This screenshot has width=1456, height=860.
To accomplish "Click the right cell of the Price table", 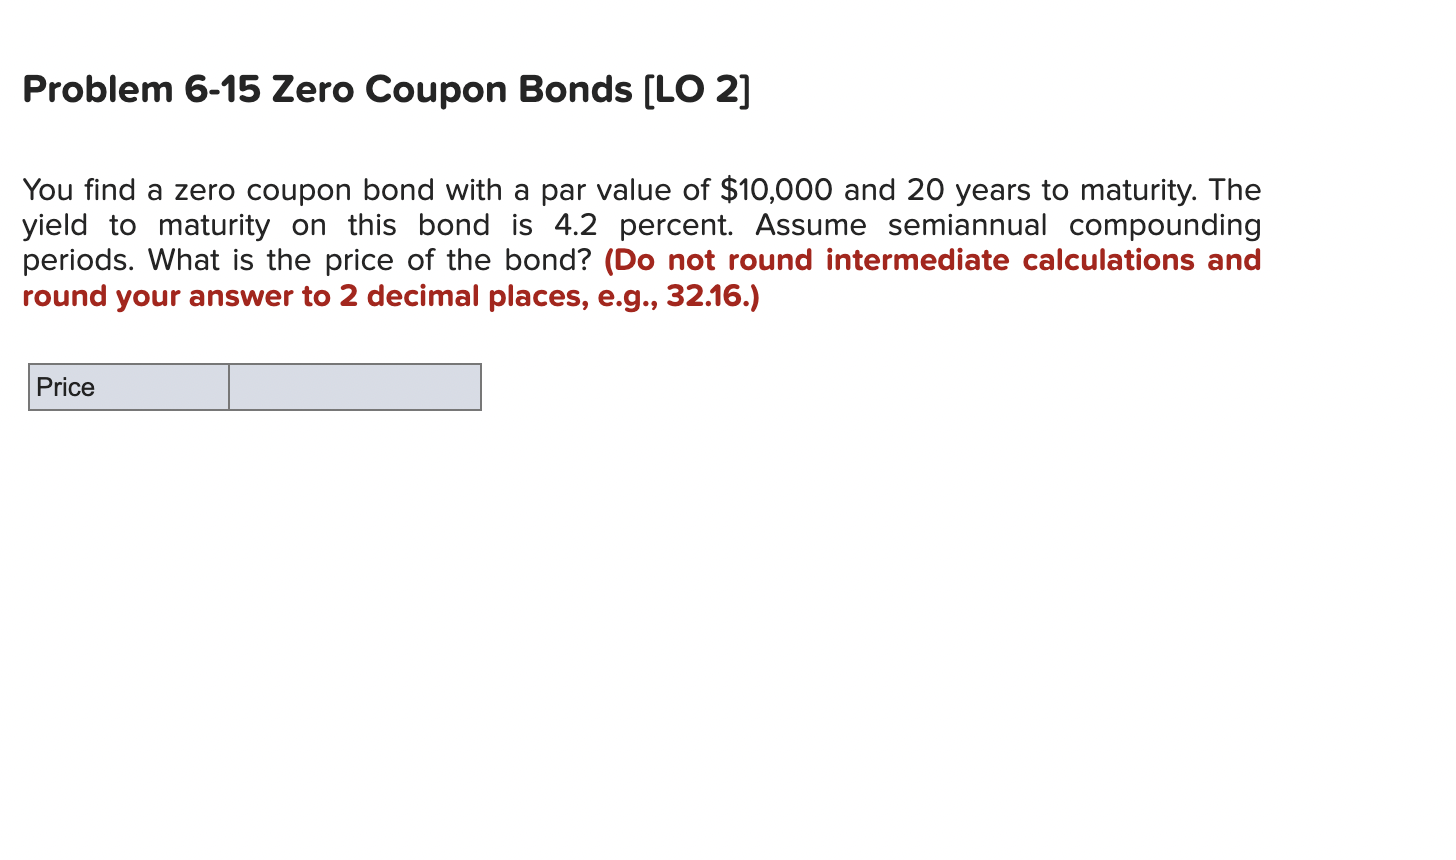I will (x=354, y=387).
